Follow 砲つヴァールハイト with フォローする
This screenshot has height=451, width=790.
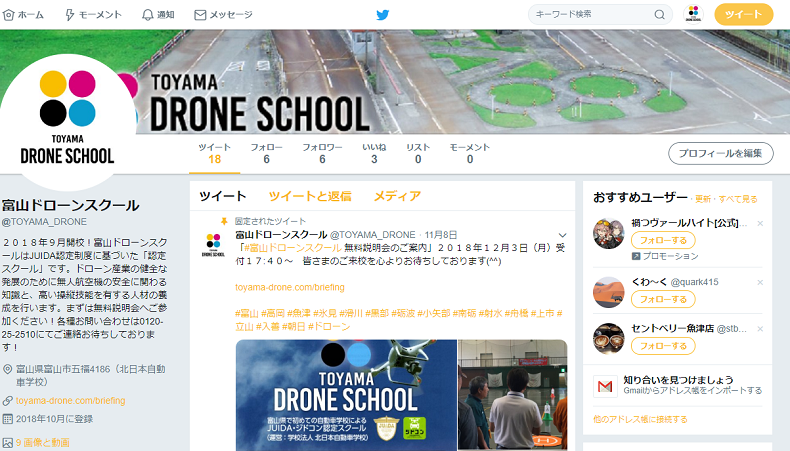(663, 240)
